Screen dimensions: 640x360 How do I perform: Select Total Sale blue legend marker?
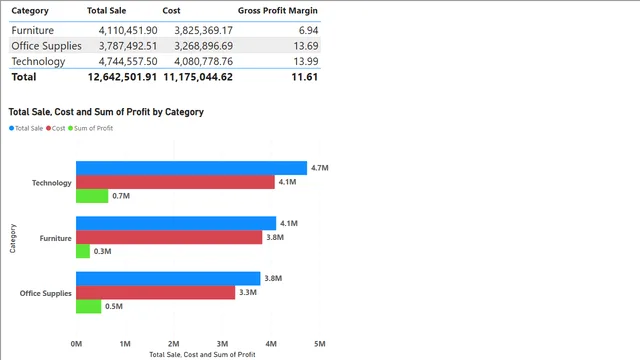(11, 128)
